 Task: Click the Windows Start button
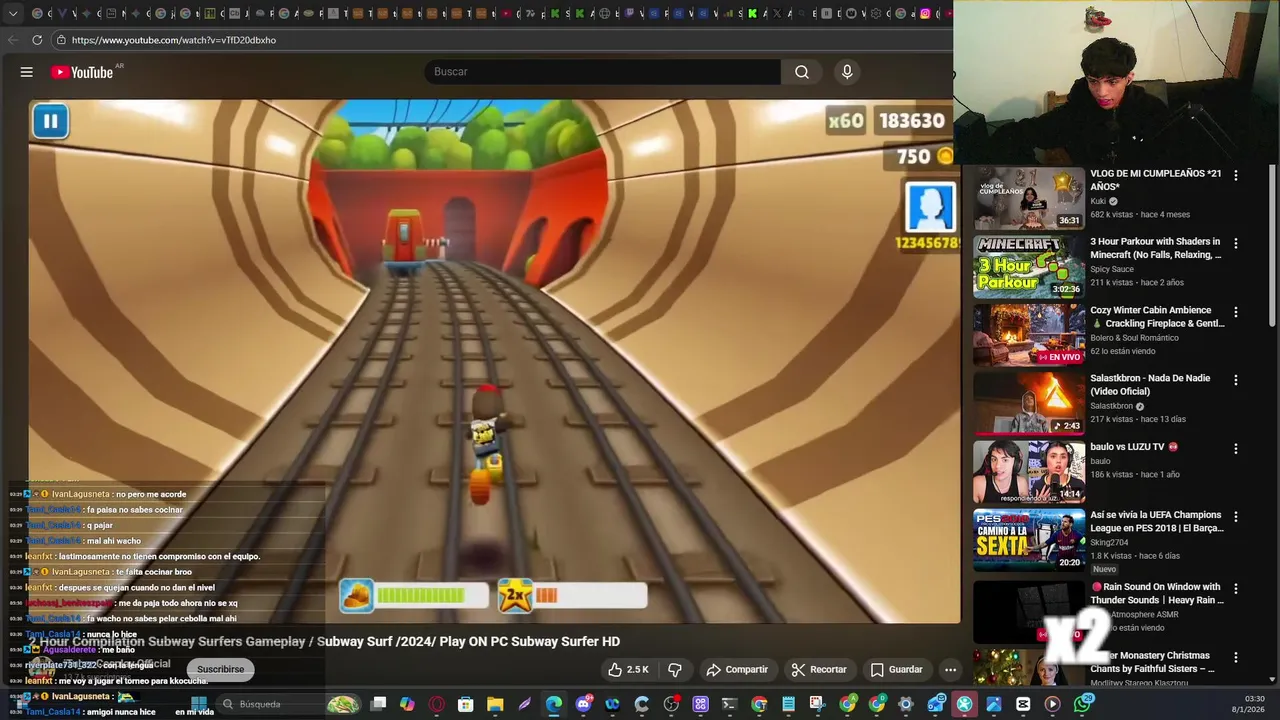pos(199,704)
